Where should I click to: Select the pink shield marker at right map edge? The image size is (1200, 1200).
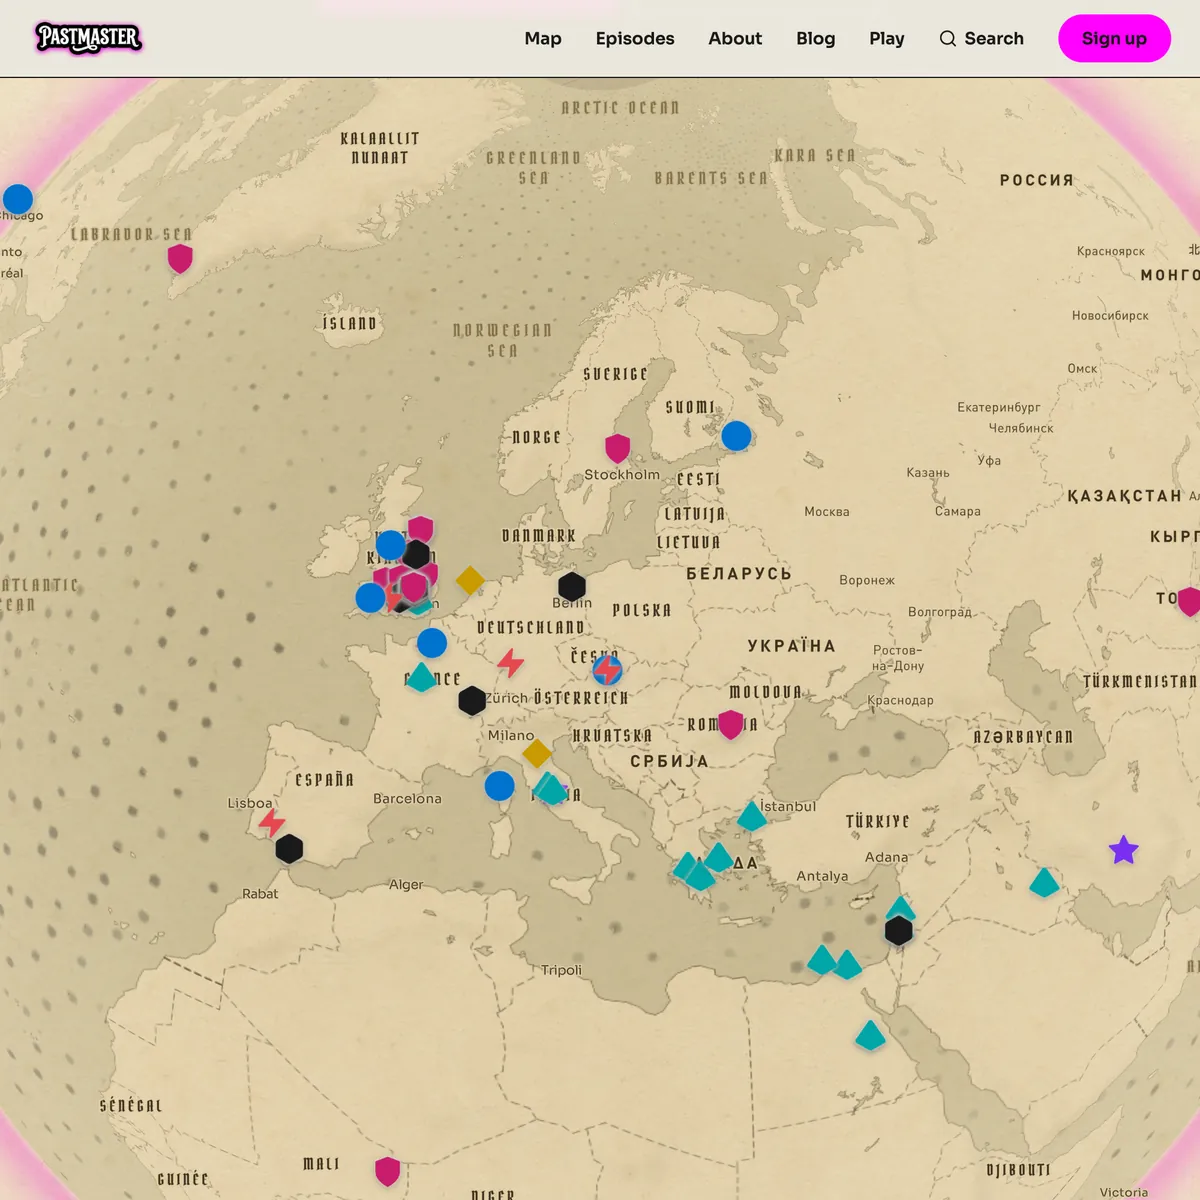pos(1190,601)
